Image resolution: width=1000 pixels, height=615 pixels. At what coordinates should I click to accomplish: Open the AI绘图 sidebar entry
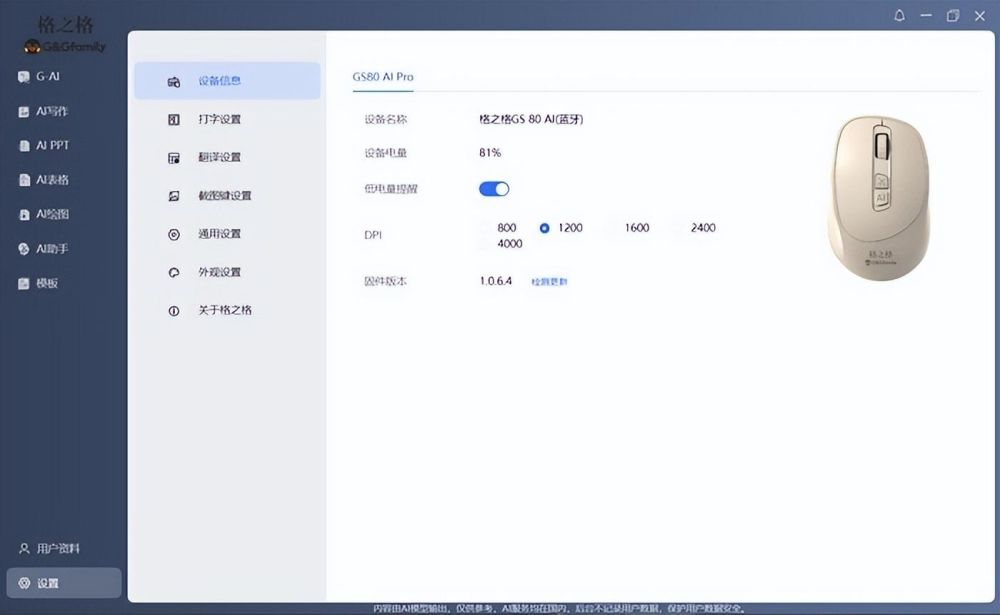tap(43, 214)
